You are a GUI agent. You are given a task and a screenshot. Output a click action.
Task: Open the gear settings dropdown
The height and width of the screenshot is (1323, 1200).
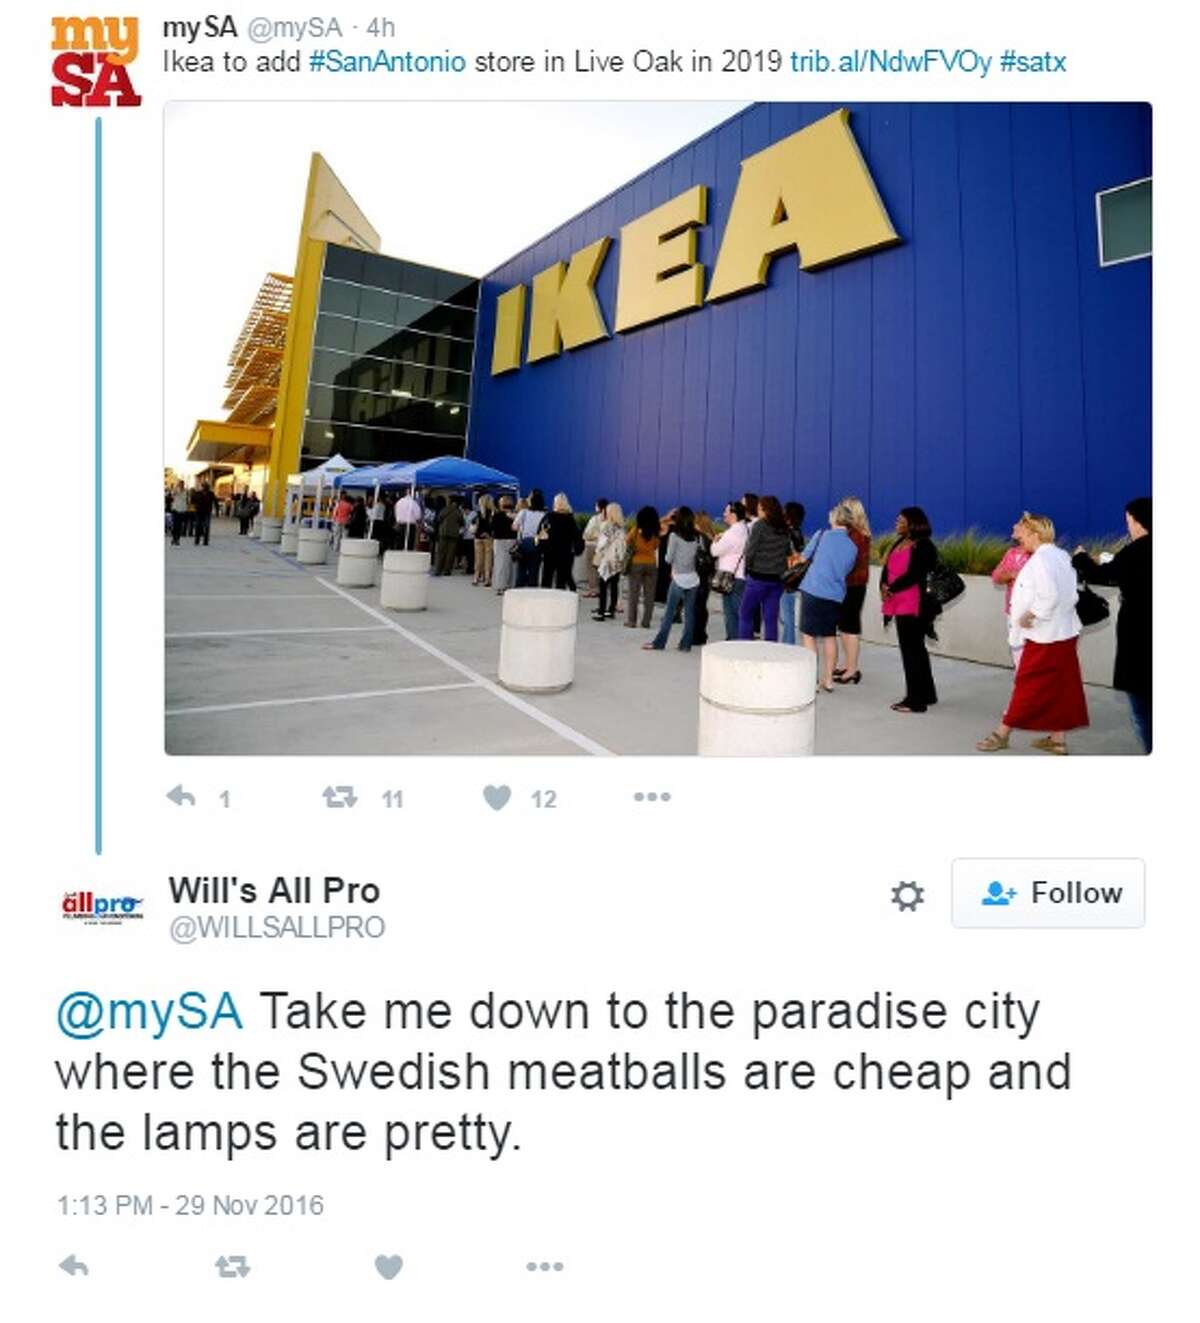pos(906,895)
